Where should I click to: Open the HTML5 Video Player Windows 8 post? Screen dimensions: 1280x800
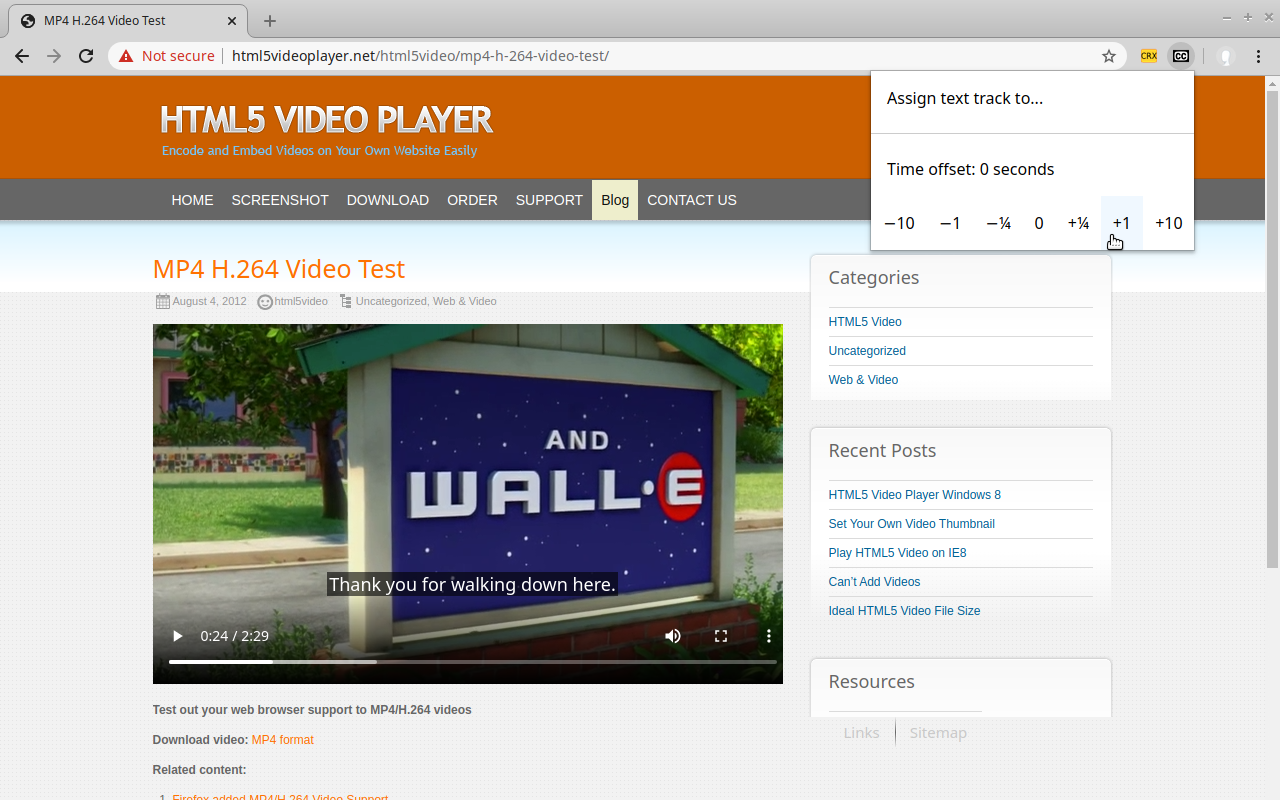point(914,495)
